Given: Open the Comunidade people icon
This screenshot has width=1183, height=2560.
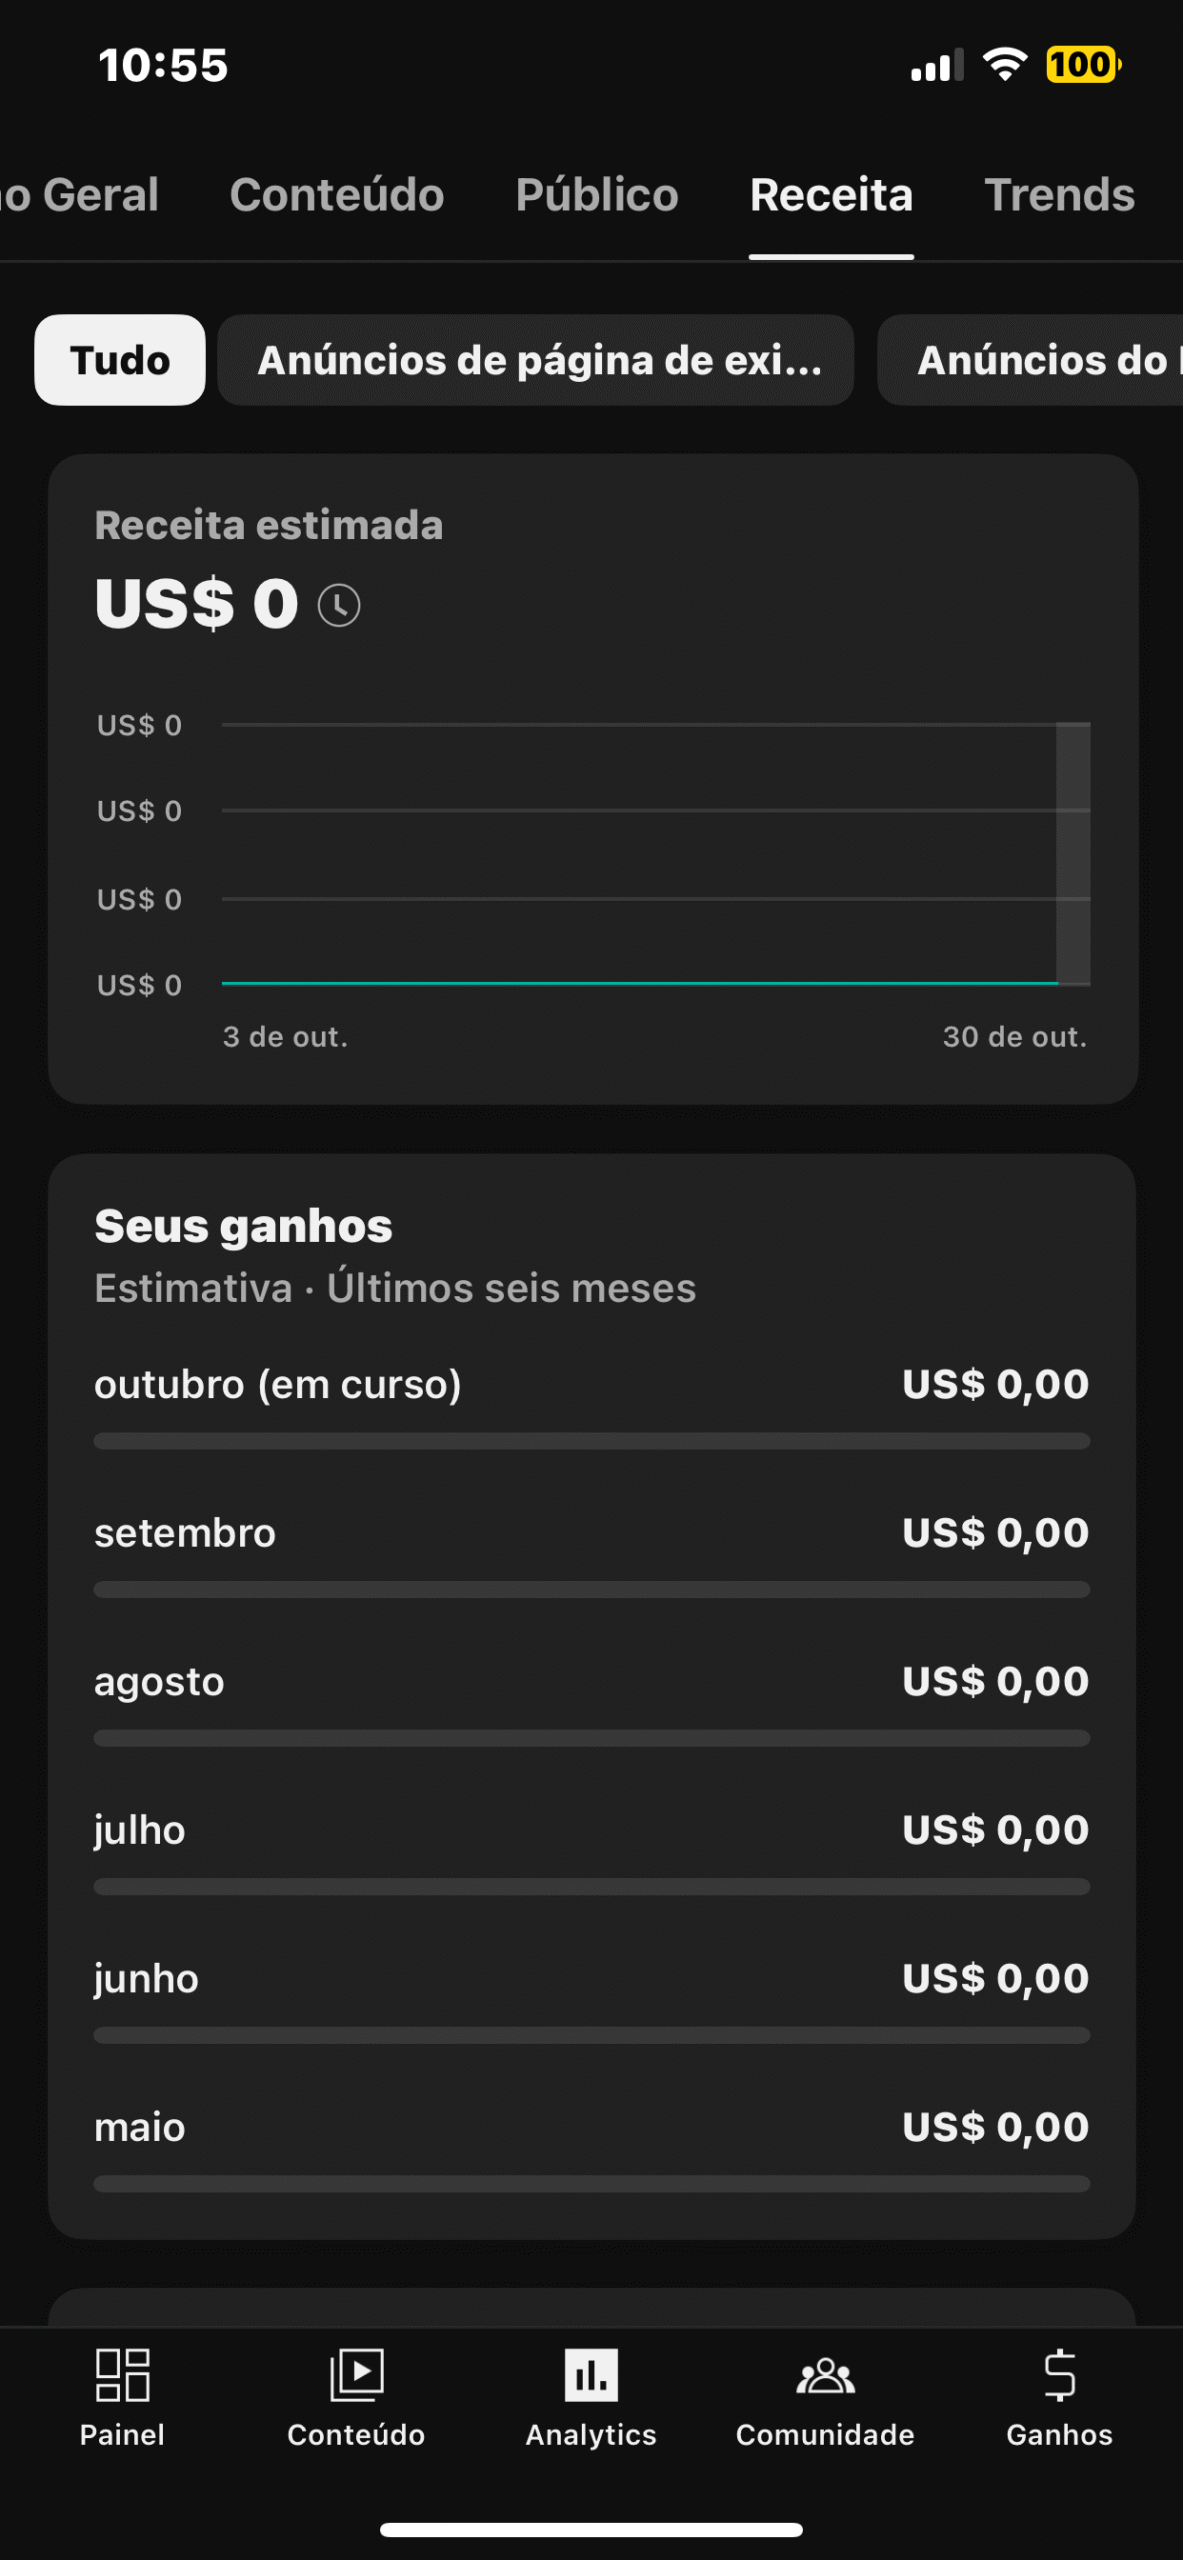Looking at the screenshot, I should click(x=825, y=2375).
